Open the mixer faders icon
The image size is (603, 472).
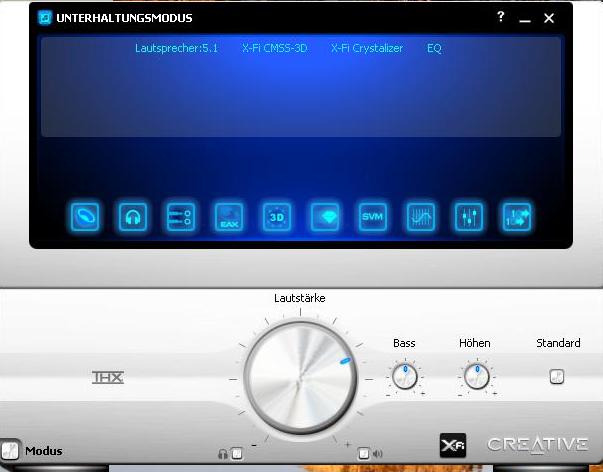click(x=469, y=217)
